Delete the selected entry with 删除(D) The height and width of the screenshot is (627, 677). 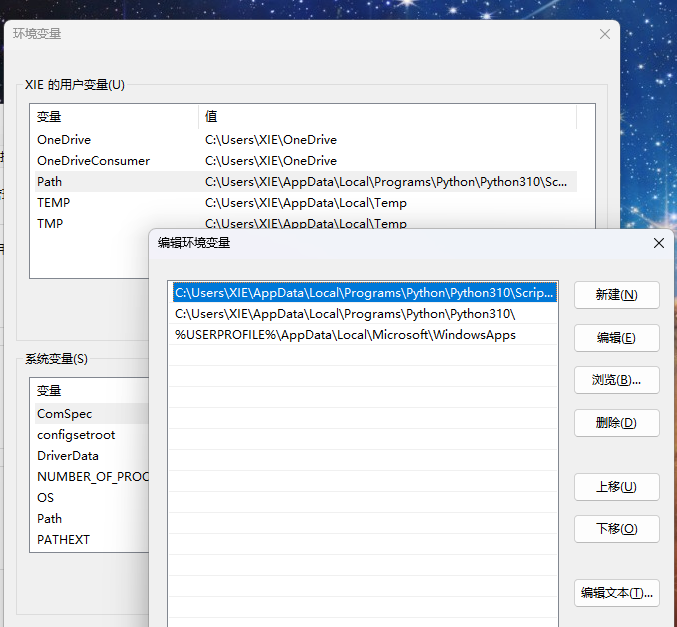tap(617, 423)
